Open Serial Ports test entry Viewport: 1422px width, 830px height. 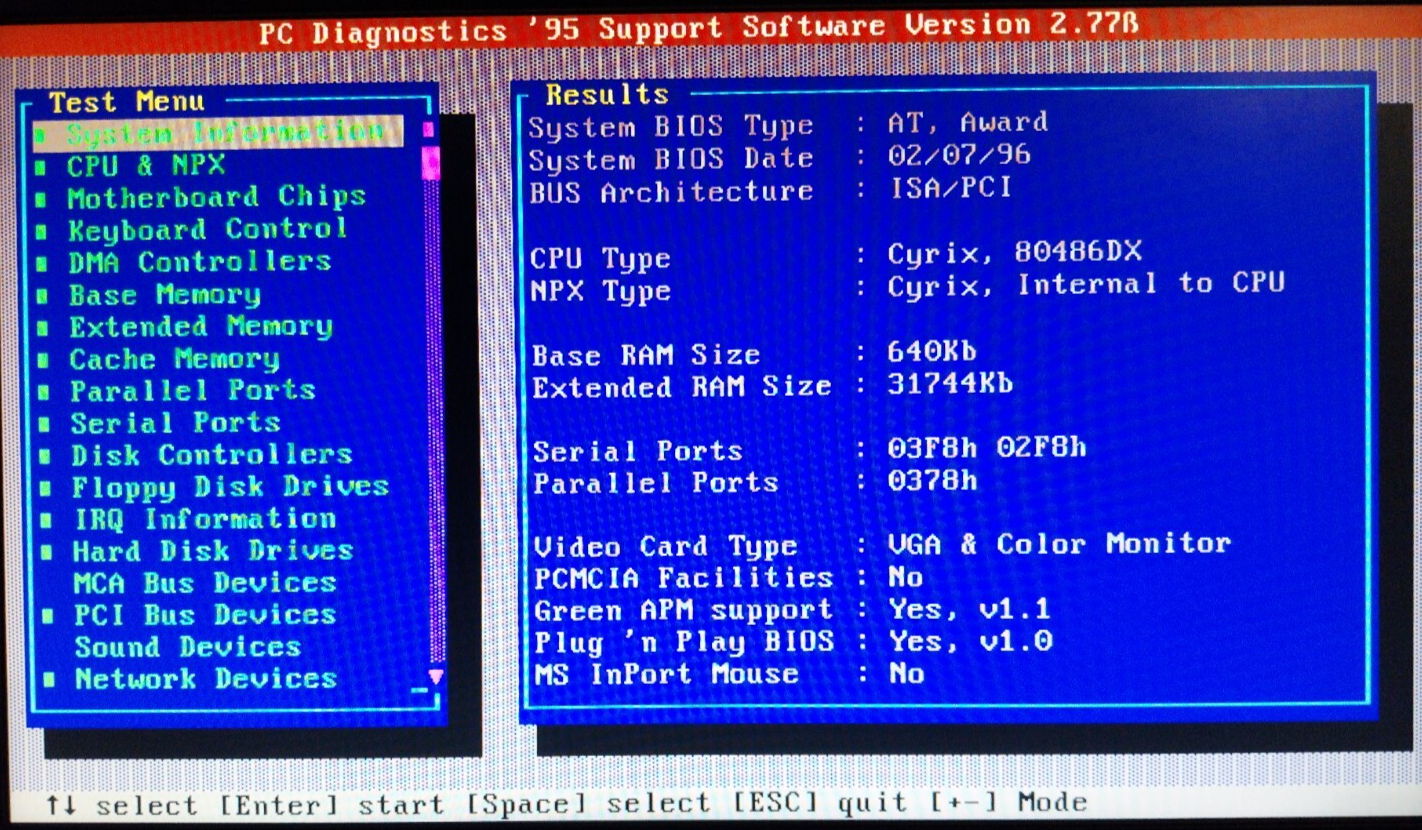(175, 423)
